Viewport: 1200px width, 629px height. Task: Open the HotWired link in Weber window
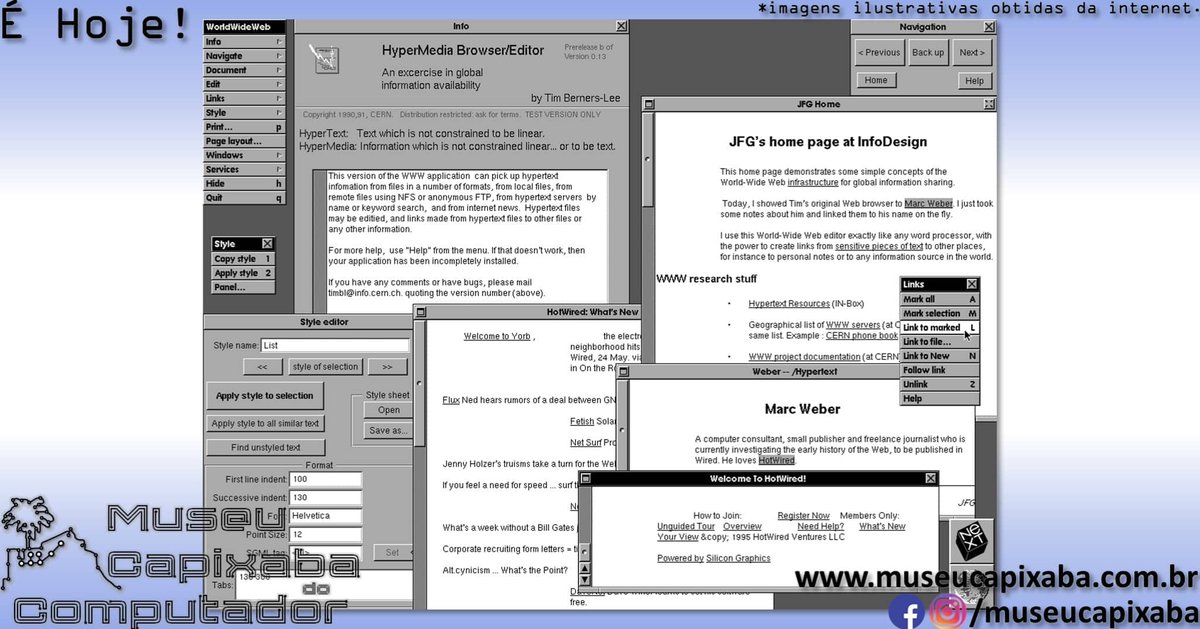(x=777, y=460)
